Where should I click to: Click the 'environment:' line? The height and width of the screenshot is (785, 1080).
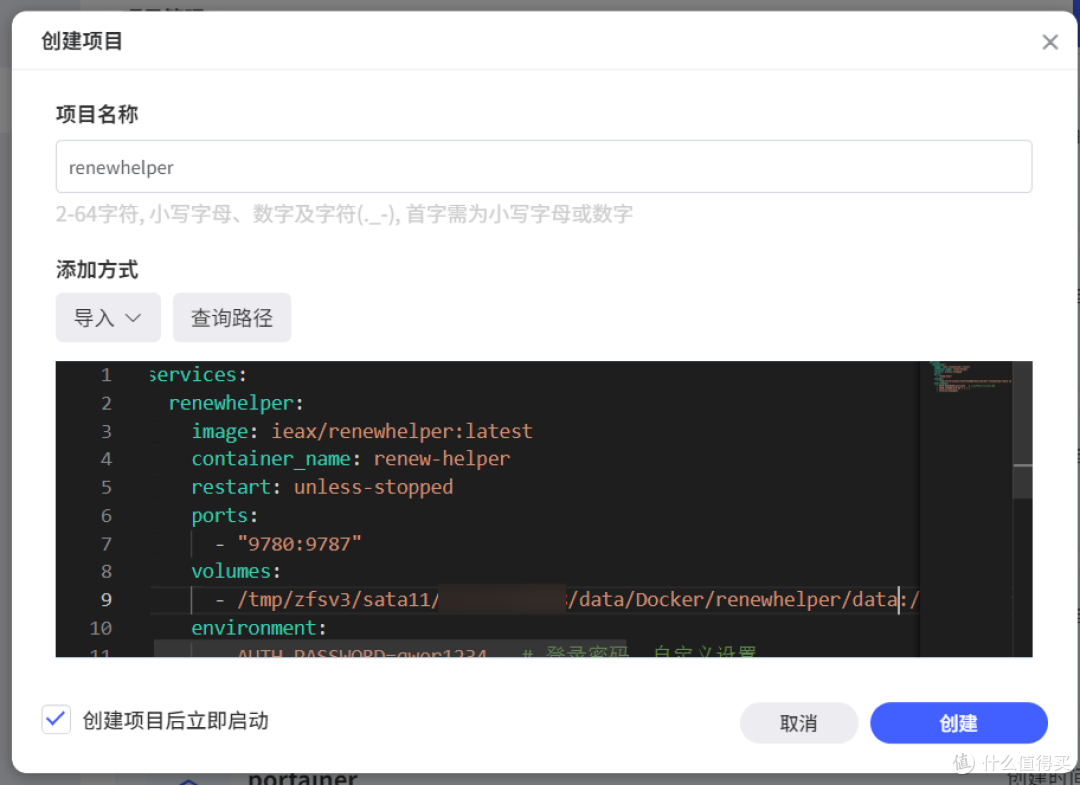pyautogui.click(x=258, y=627)
